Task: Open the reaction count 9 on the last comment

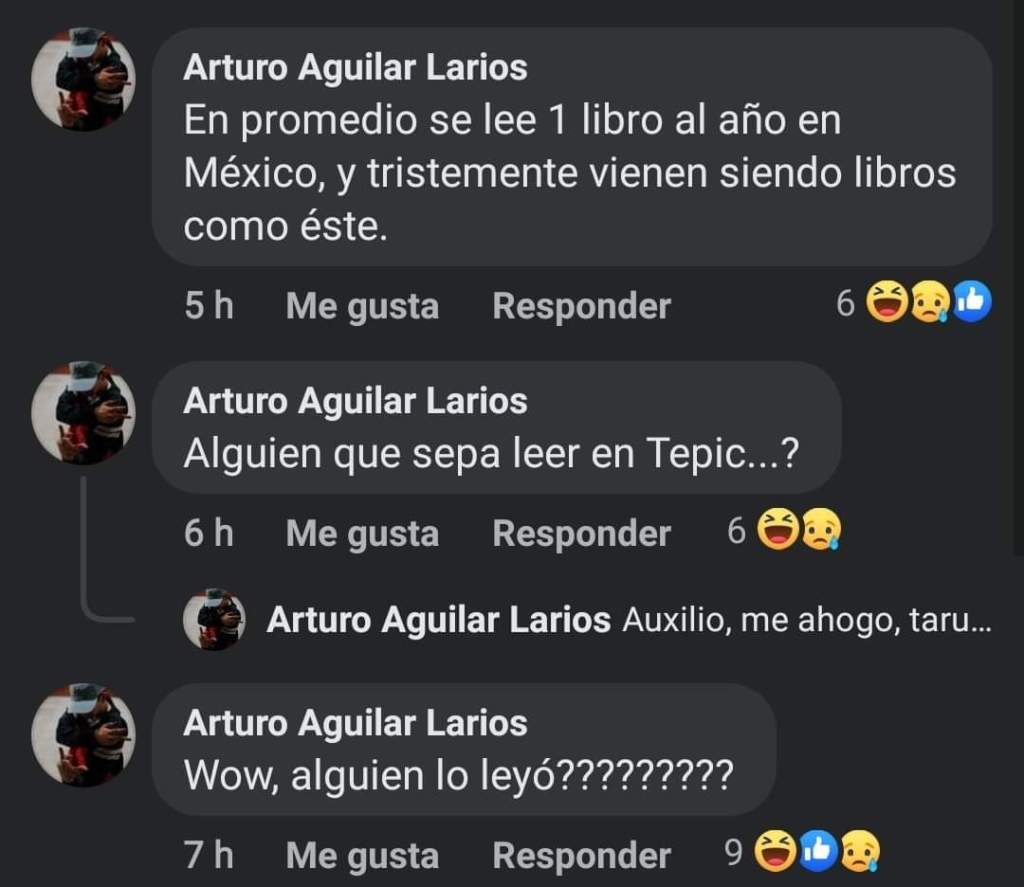Action: pos(733,852)
